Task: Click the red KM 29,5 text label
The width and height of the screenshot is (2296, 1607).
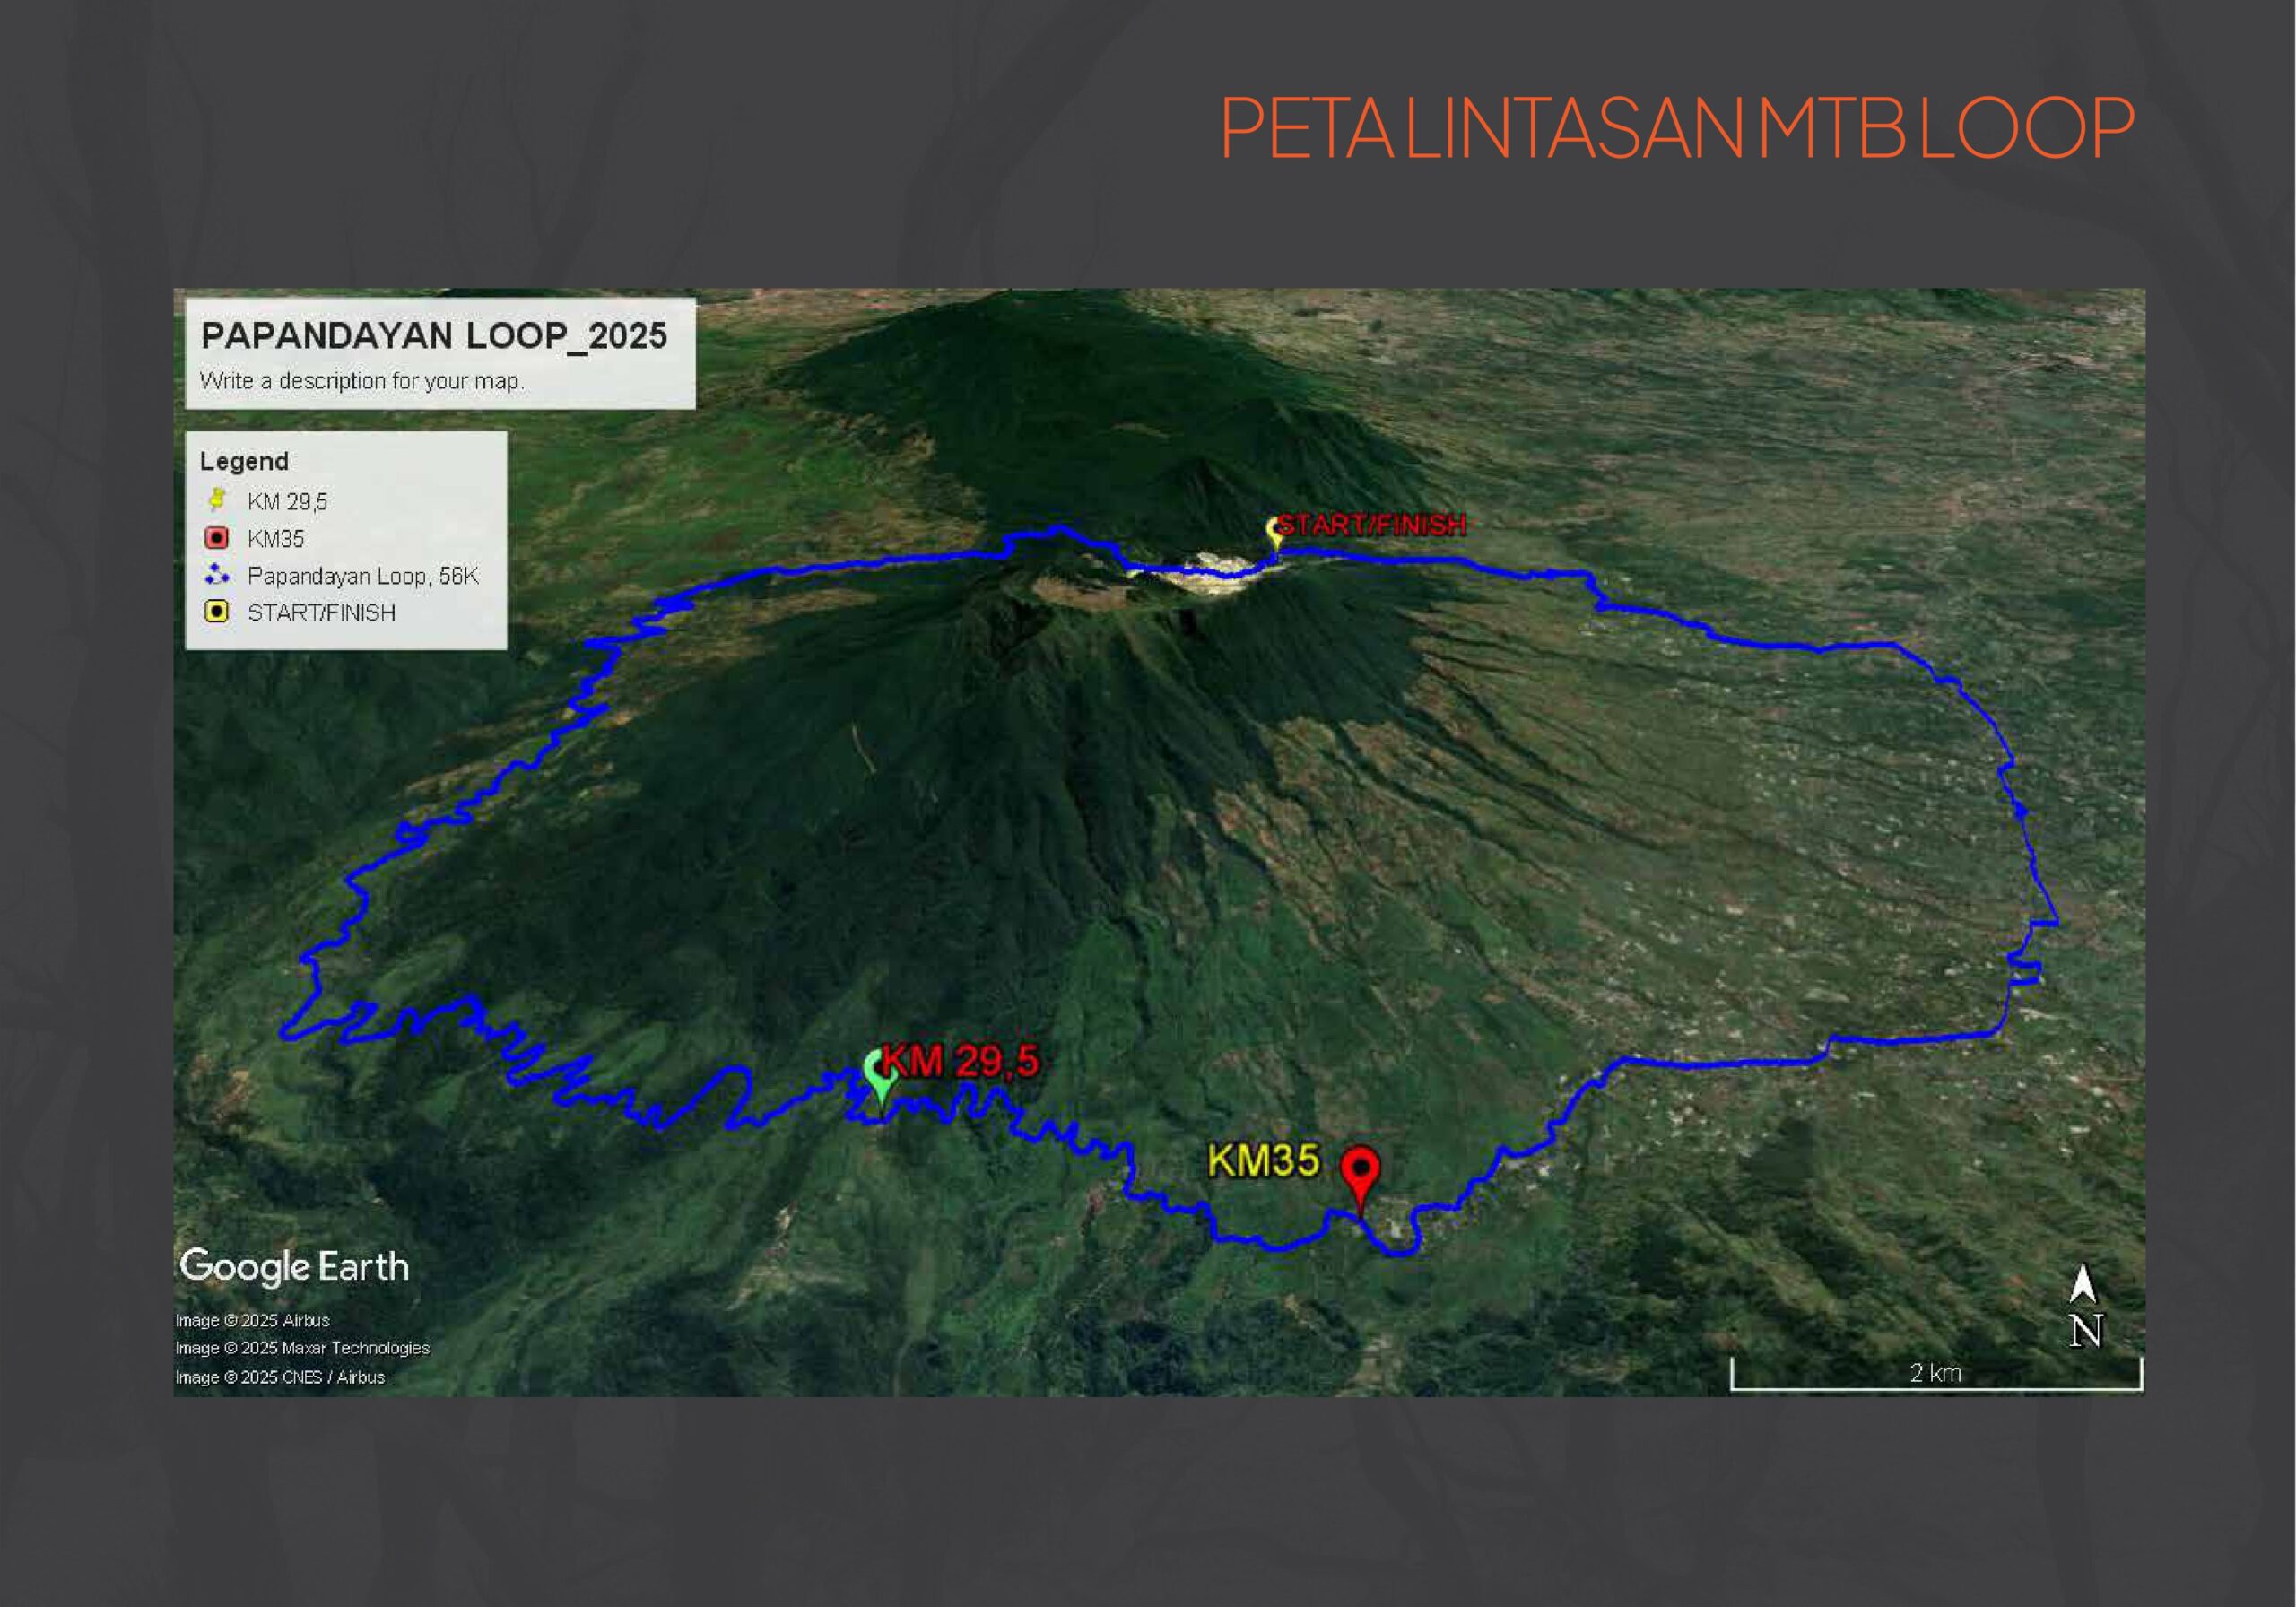Action: click(x=960, y=1061)
